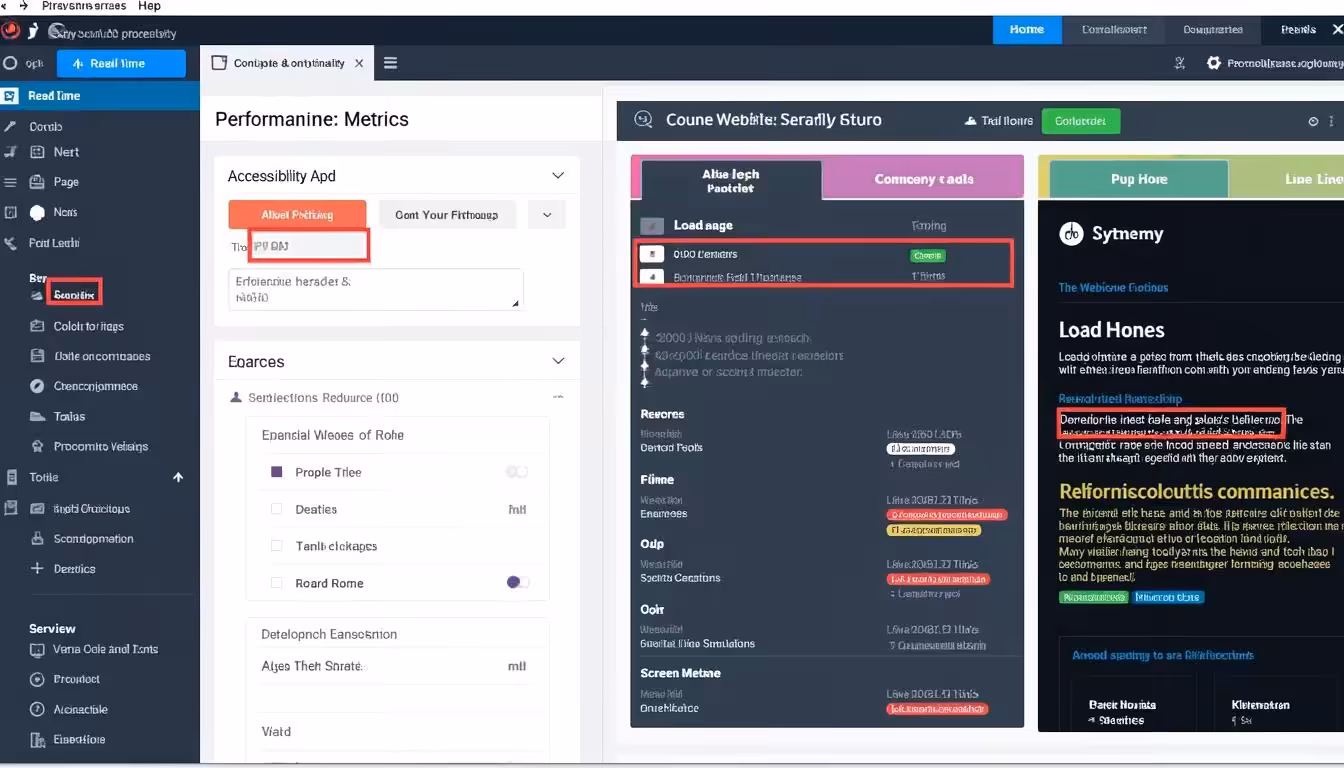Close the Contapte & ontptinality tab
The image size is (1344, 768).
coord(358,63)
